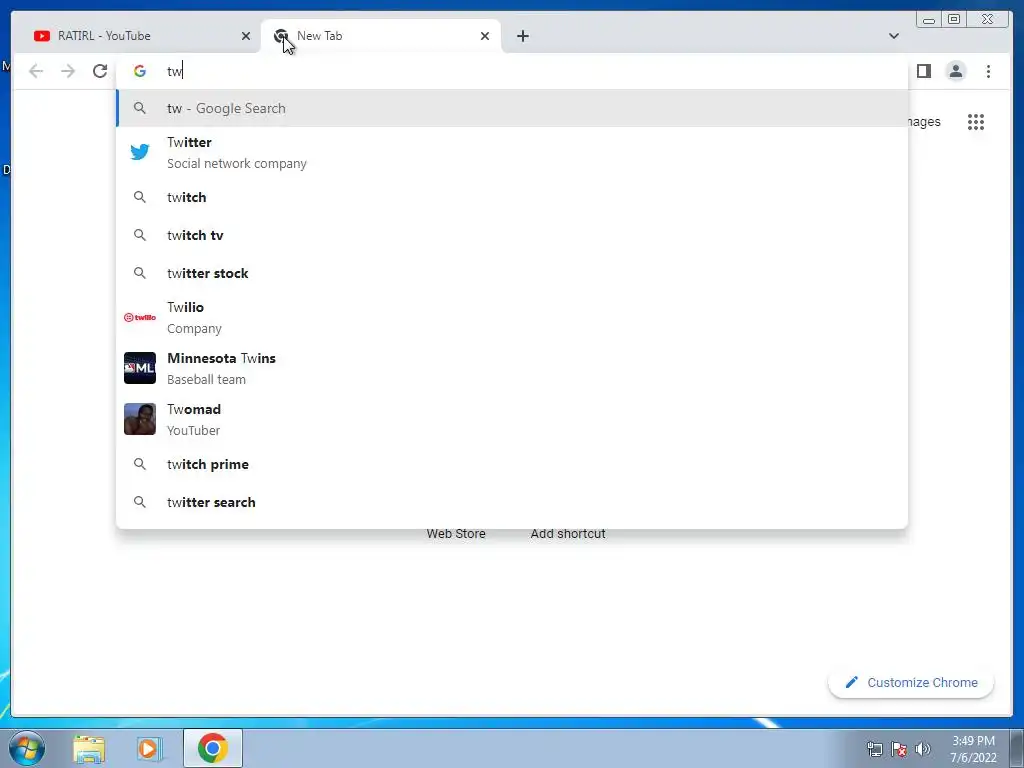This screenshot has width=1024, height=768.
Task: Click the browser forward arrow
Action: pos(68,71)
